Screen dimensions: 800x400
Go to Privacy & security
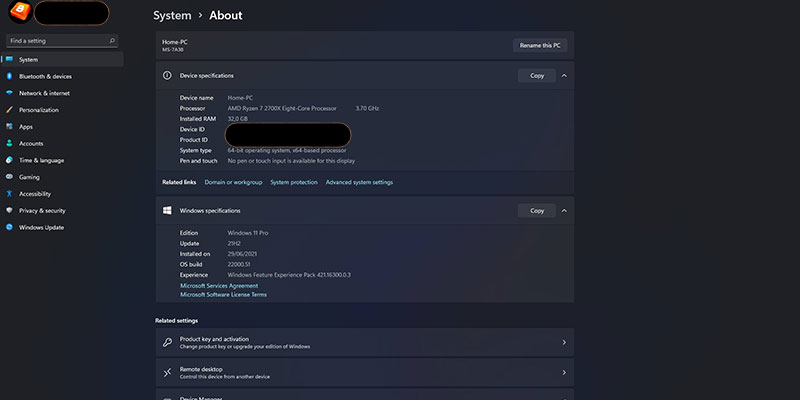[62, 211]
